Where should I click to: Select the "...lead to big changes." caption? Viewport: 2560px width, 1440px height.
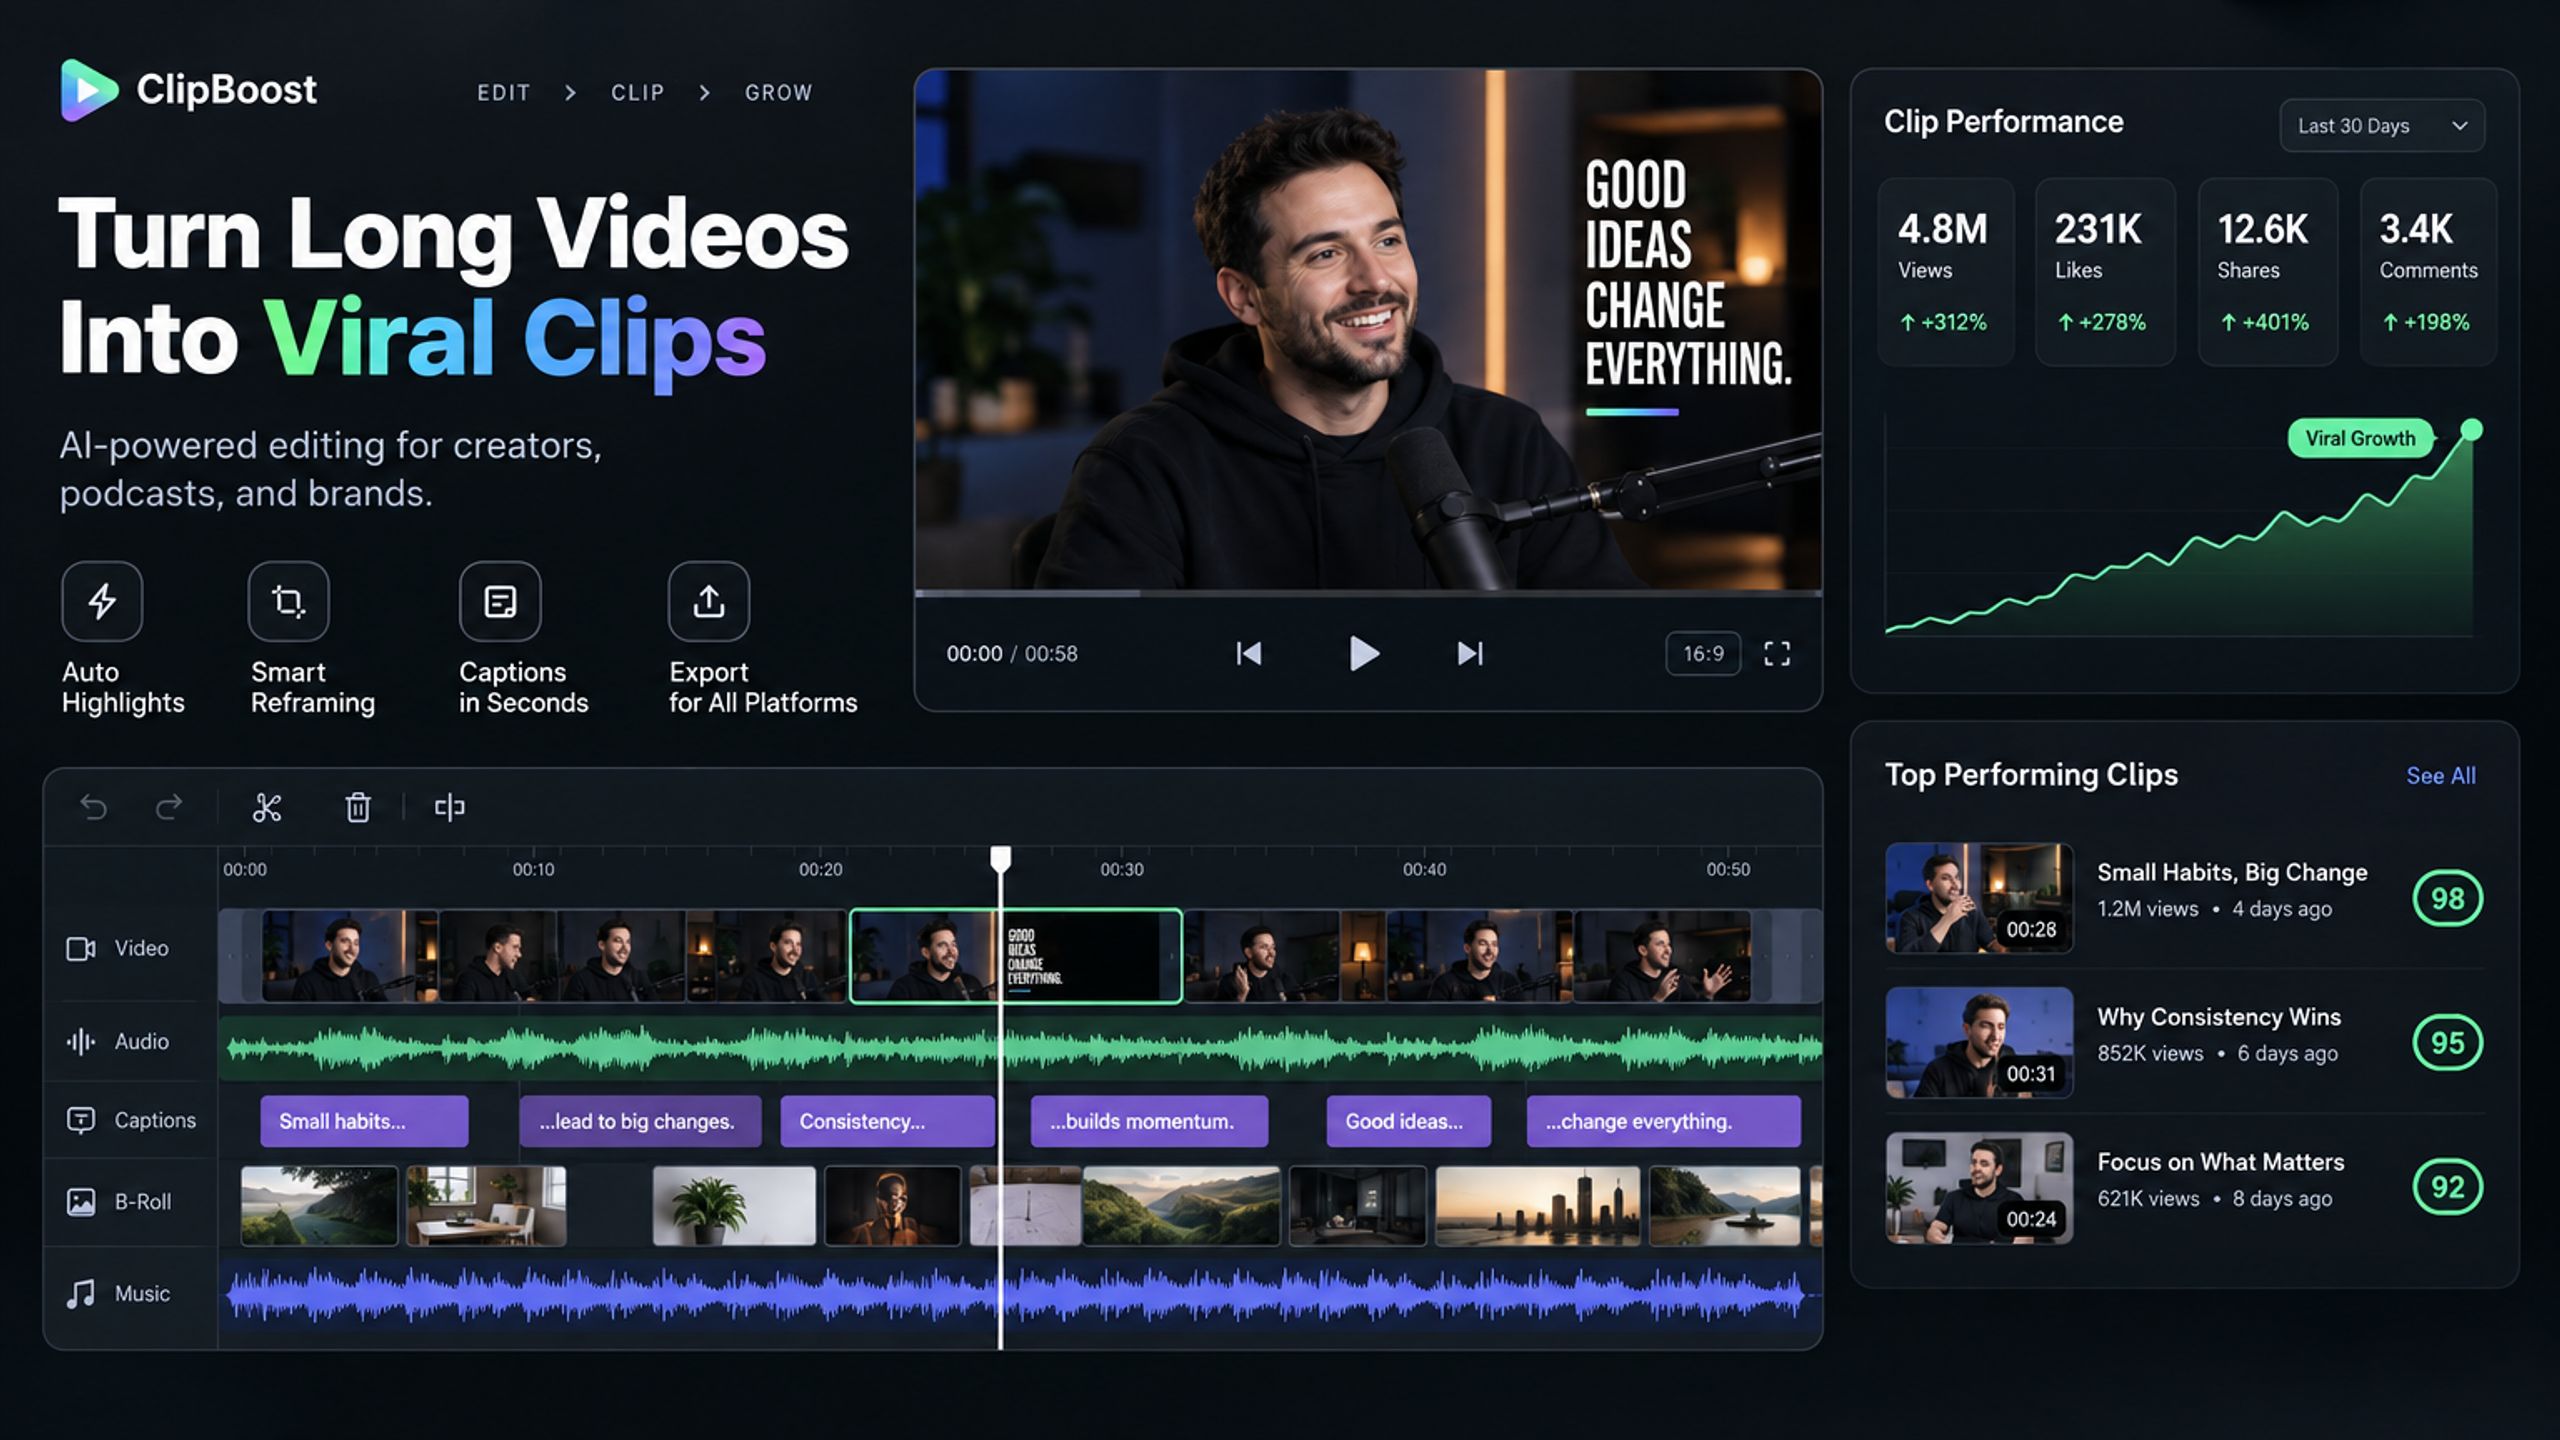640,1122
